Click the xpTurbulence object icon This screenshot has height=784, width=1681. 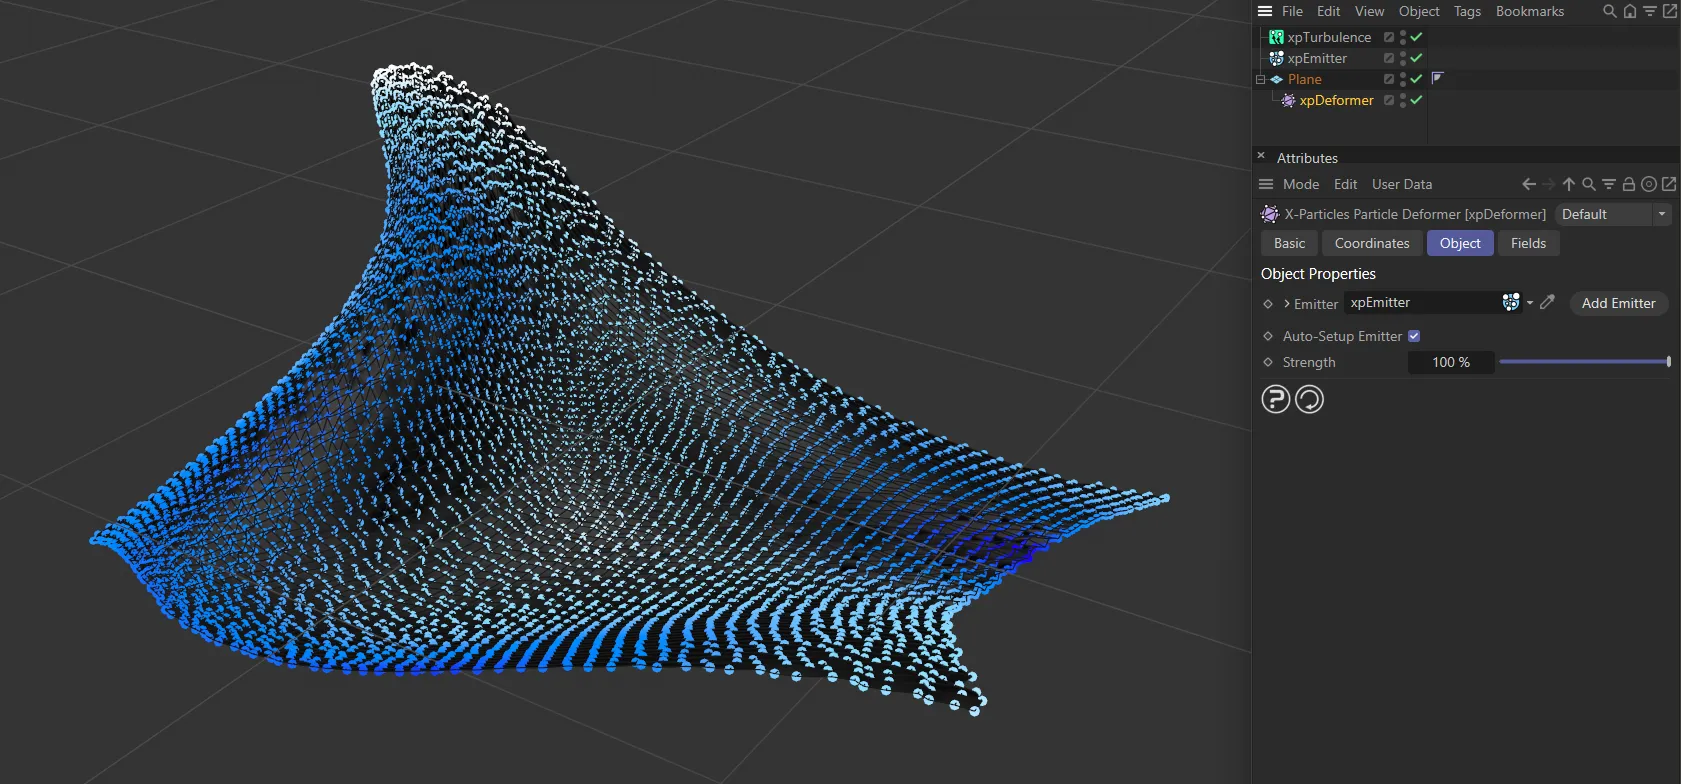coord(1276,37)
